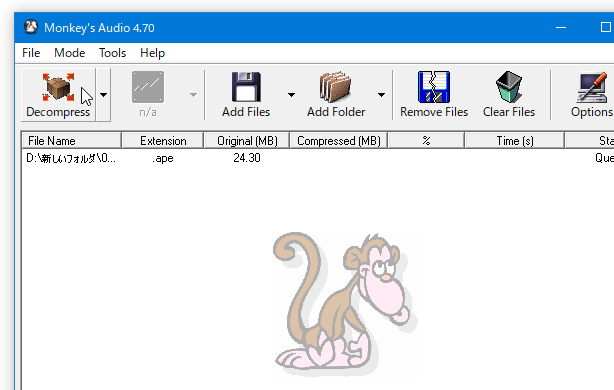The width and height of the screenshot is (614, 390).
Task: Click the Monkey's Audio title bar icon
Action: pos(31,27)
